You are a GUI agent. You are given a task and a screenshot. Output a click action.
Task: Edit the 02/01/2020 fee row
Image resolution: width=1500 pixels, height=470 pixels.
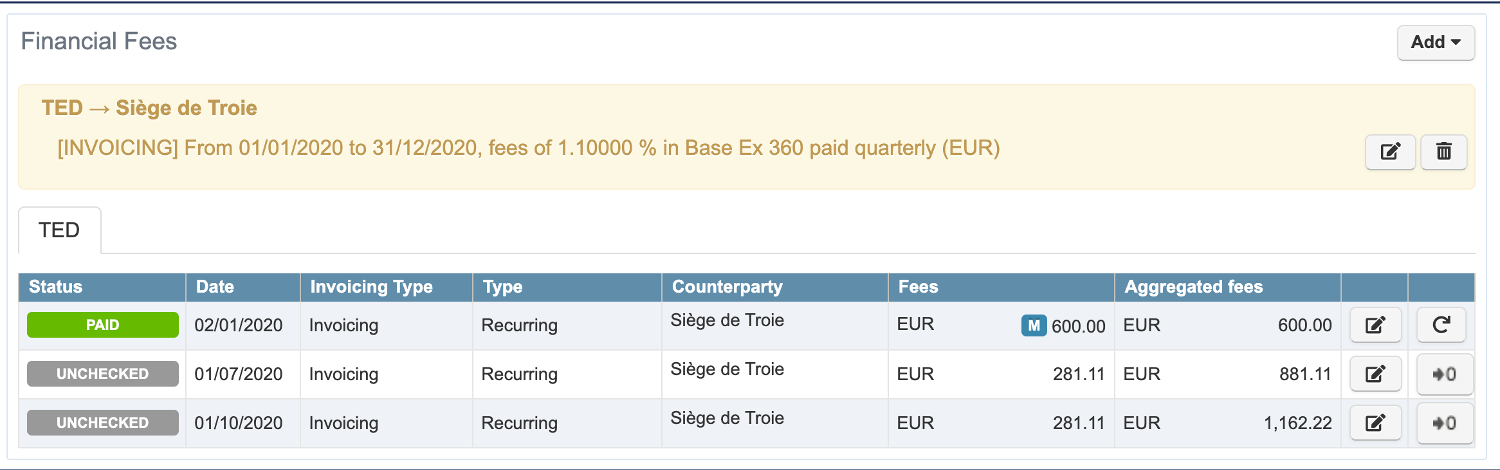(x=1375, y=325)
